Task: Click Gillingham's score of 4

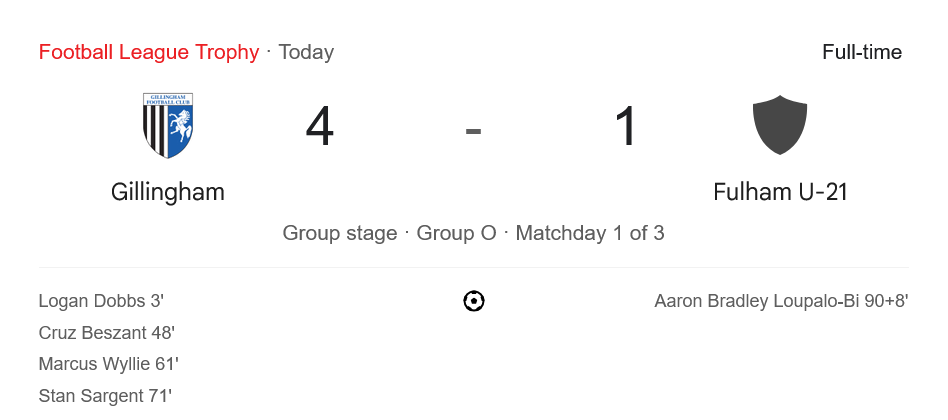Action: [x=320, y=128]
